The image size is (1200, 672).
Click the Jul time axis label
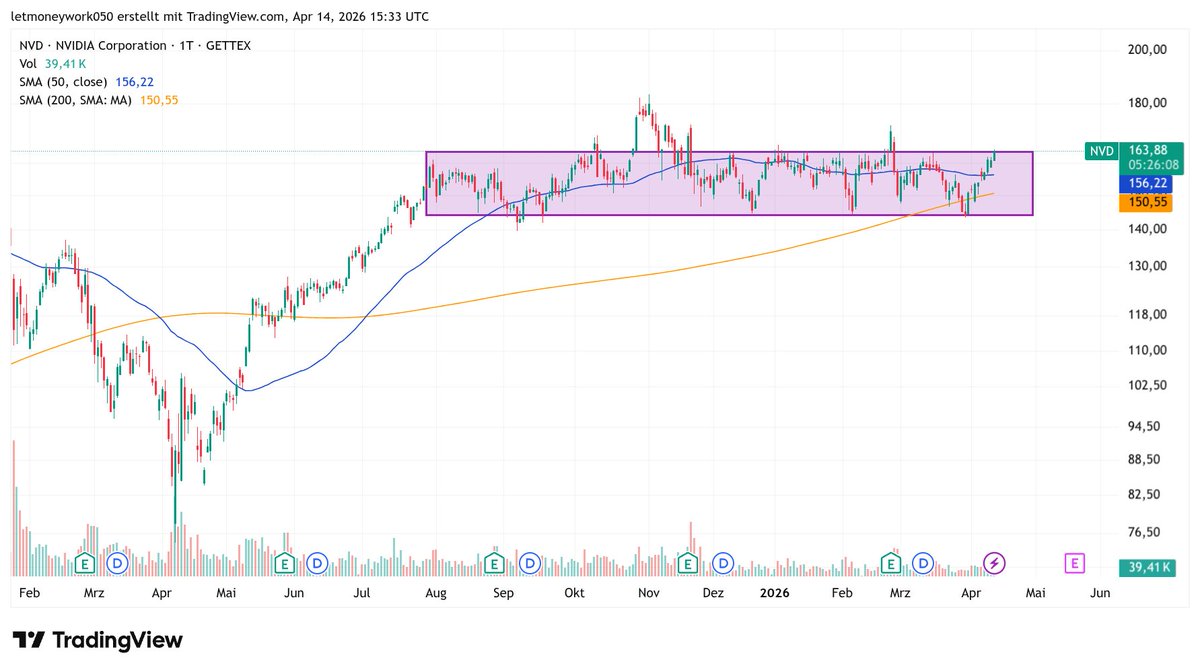[x=362, y=593]
